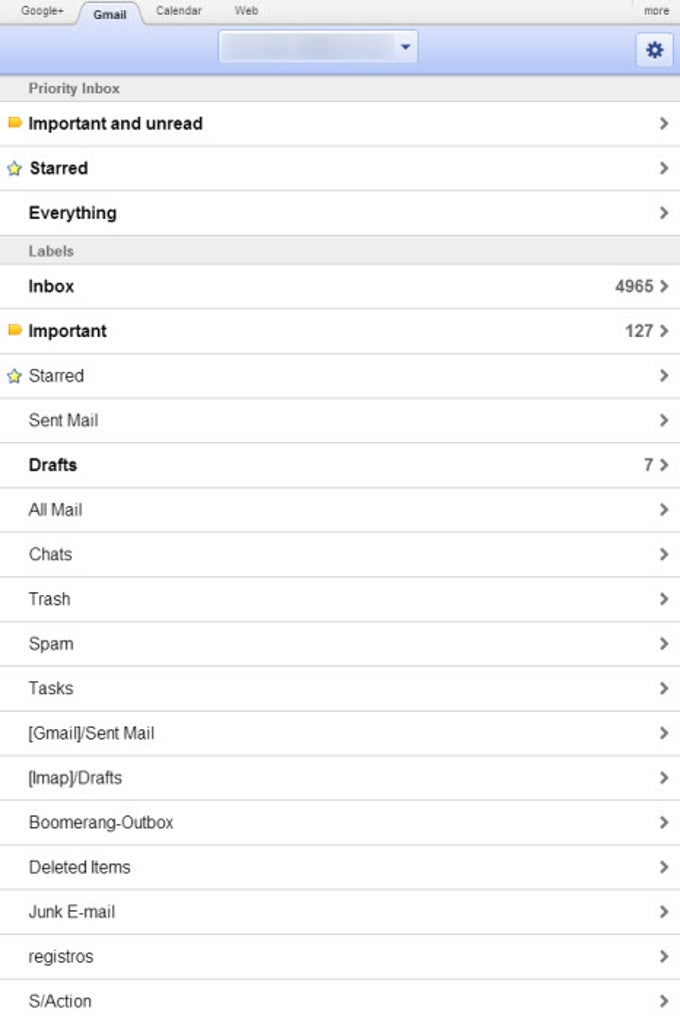The height and width of the screenshot is (1021, 680).
Task: Open the Tasks list
Action: [340, 688]
